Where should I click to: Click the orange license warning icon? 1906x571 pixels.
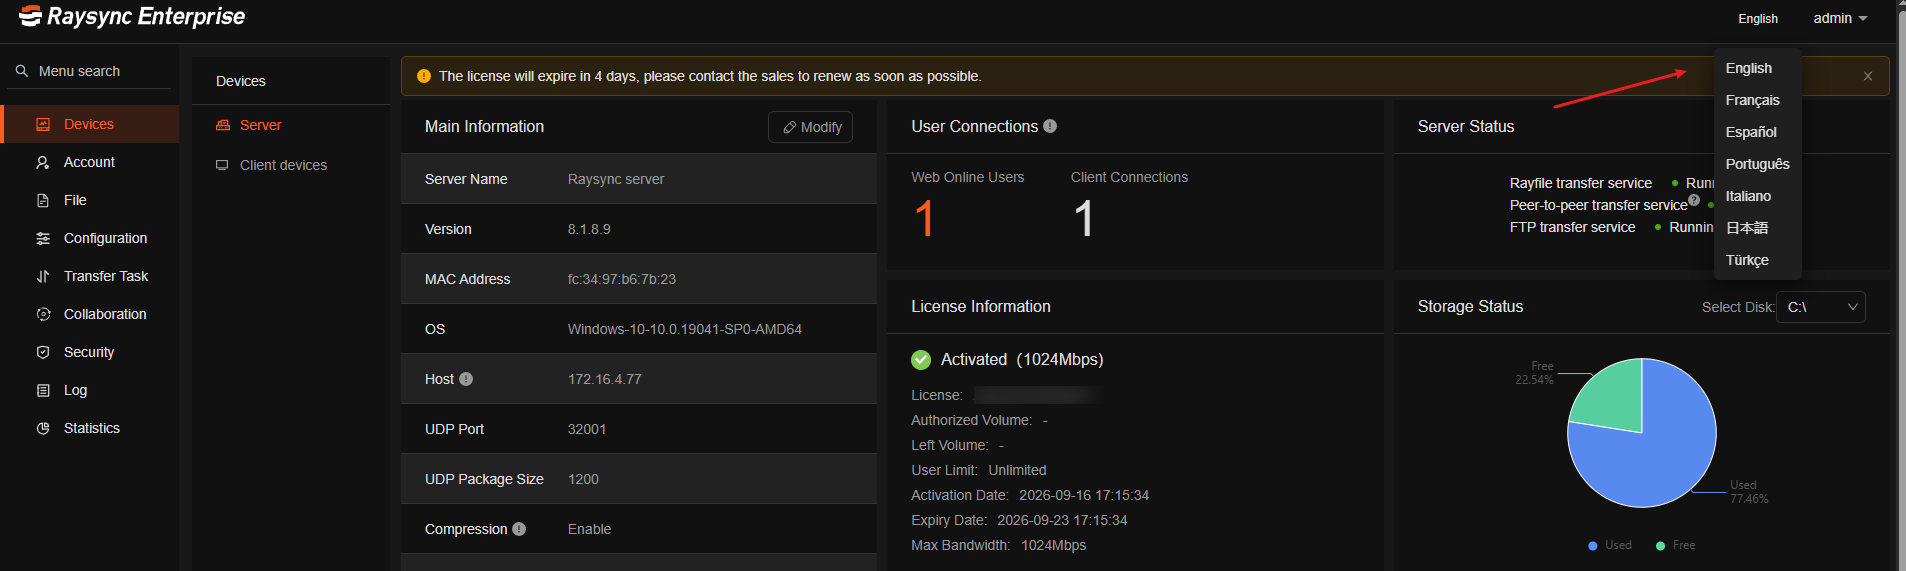[x=424, y=76]
